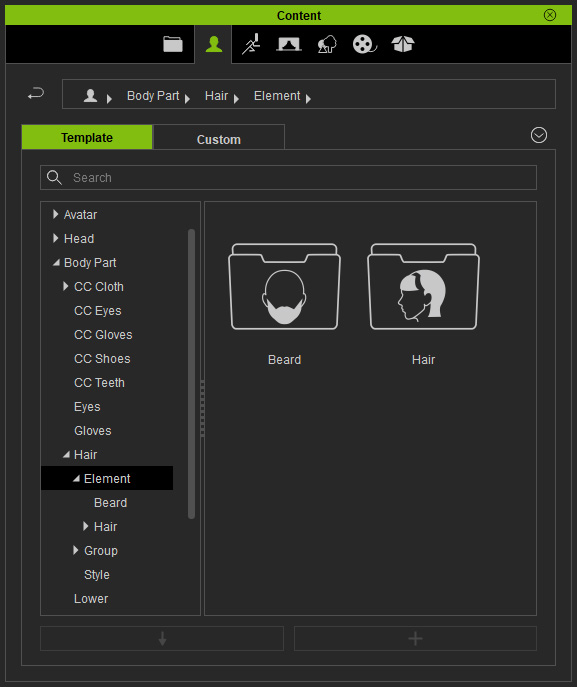Viewport: 577px width, 687px height.
Task: Select the Actor avatar content tab
Action: click(x=213, y=44)
